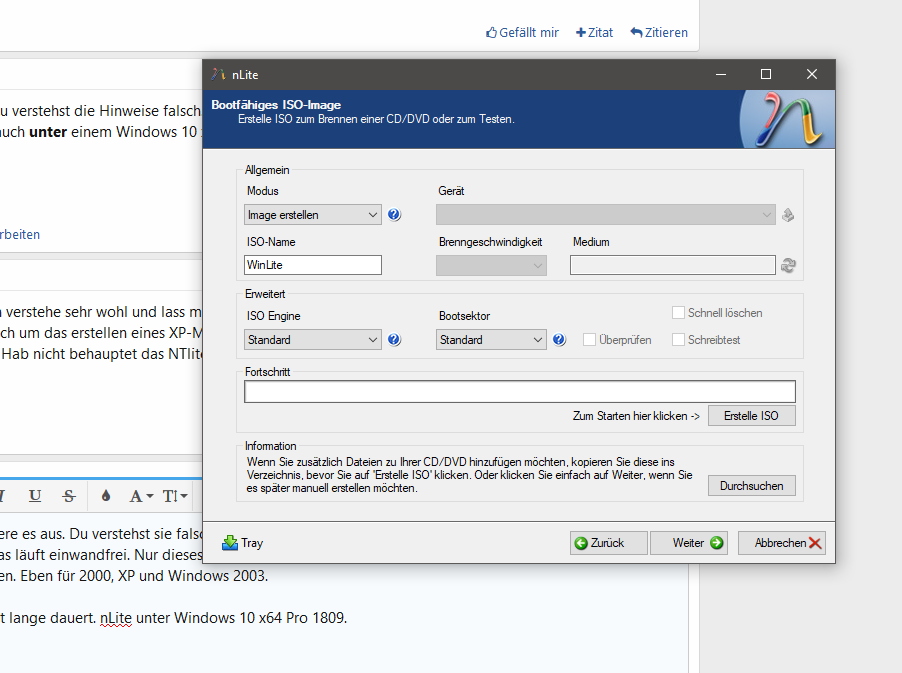This screenshot has height=673, width=902.
Task: Open the Bootsektor dropdown
Action: (x=491, y=339)
